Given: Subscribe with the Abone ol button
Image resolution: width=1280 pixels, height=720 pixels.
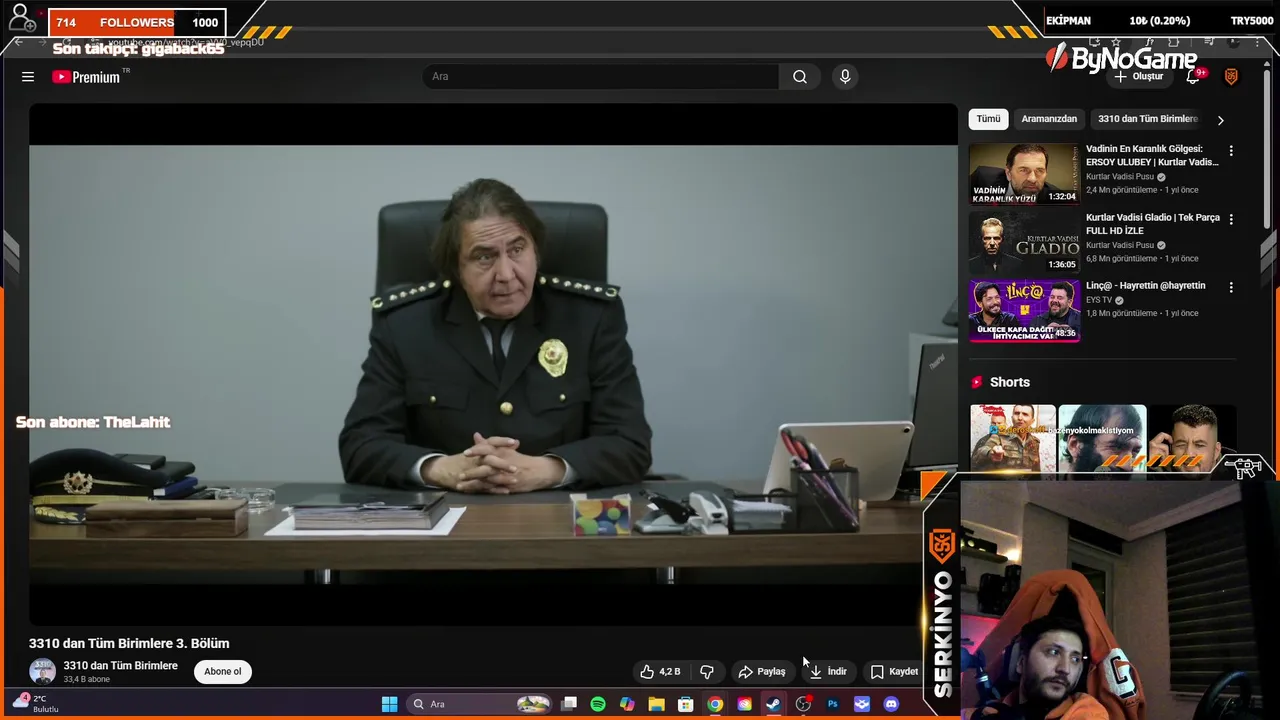Looking at the screenshot, I should 223,672.
